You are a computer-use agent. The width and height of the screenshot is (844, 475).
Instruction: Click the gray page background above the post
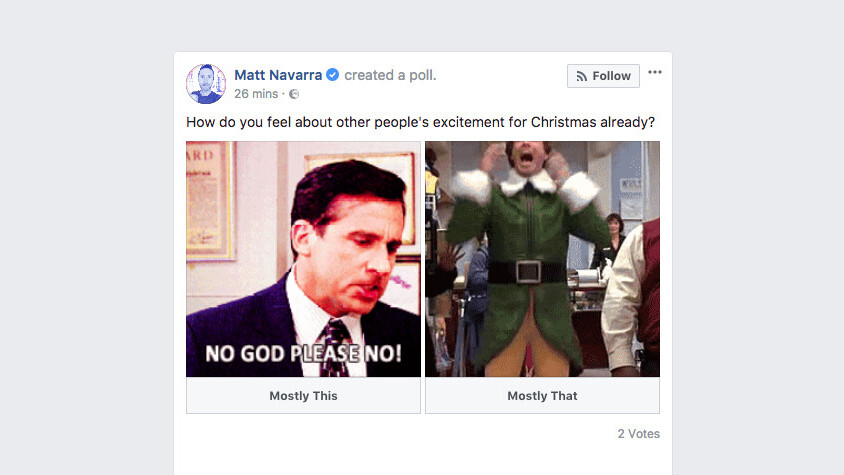tap(420, 25)
